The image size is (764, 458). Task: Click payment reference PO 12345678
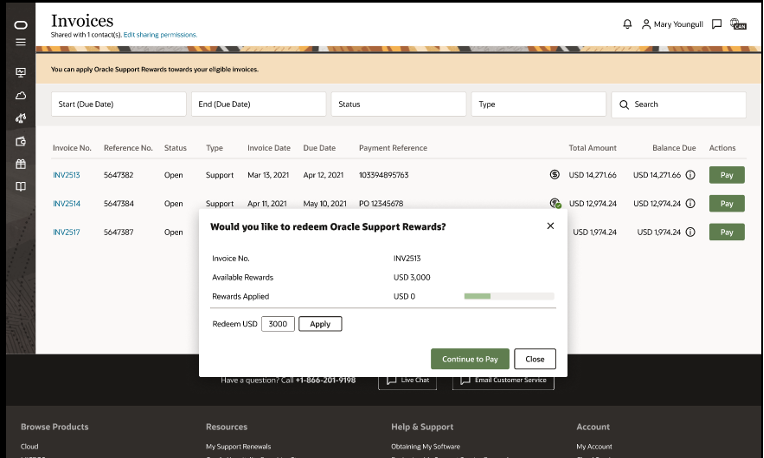point(381,203)
